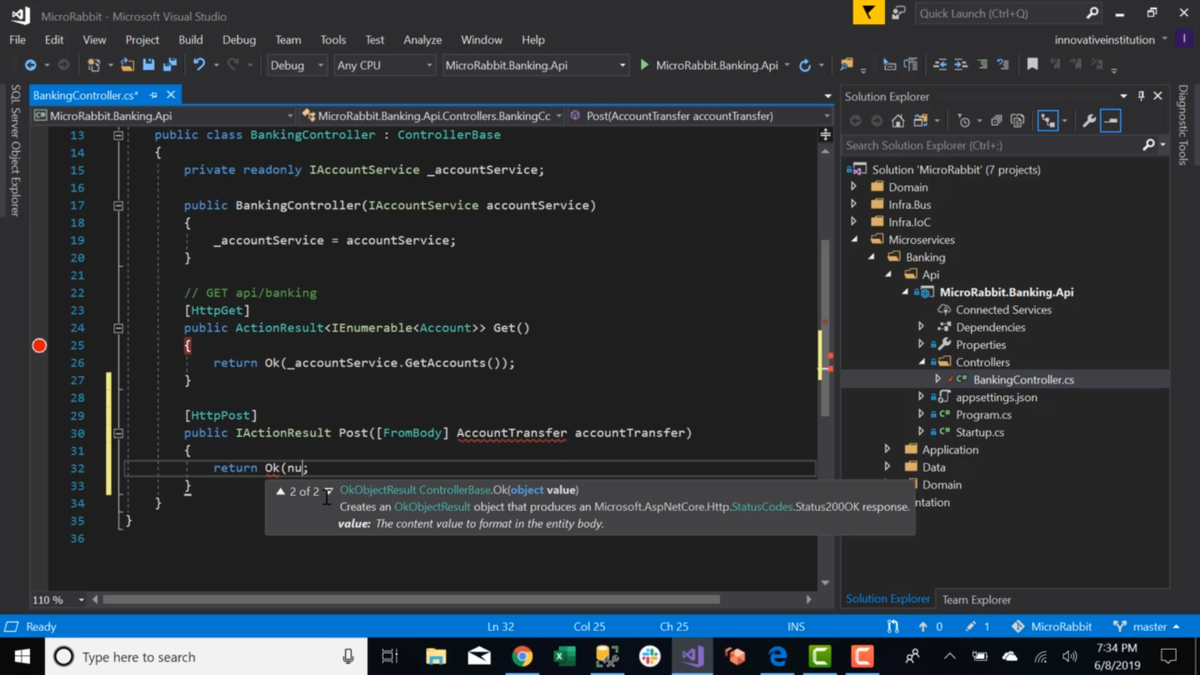Open the Post member navigation dropdown
The height and width of the screenshot is (675, 1200).
point(700,116)
